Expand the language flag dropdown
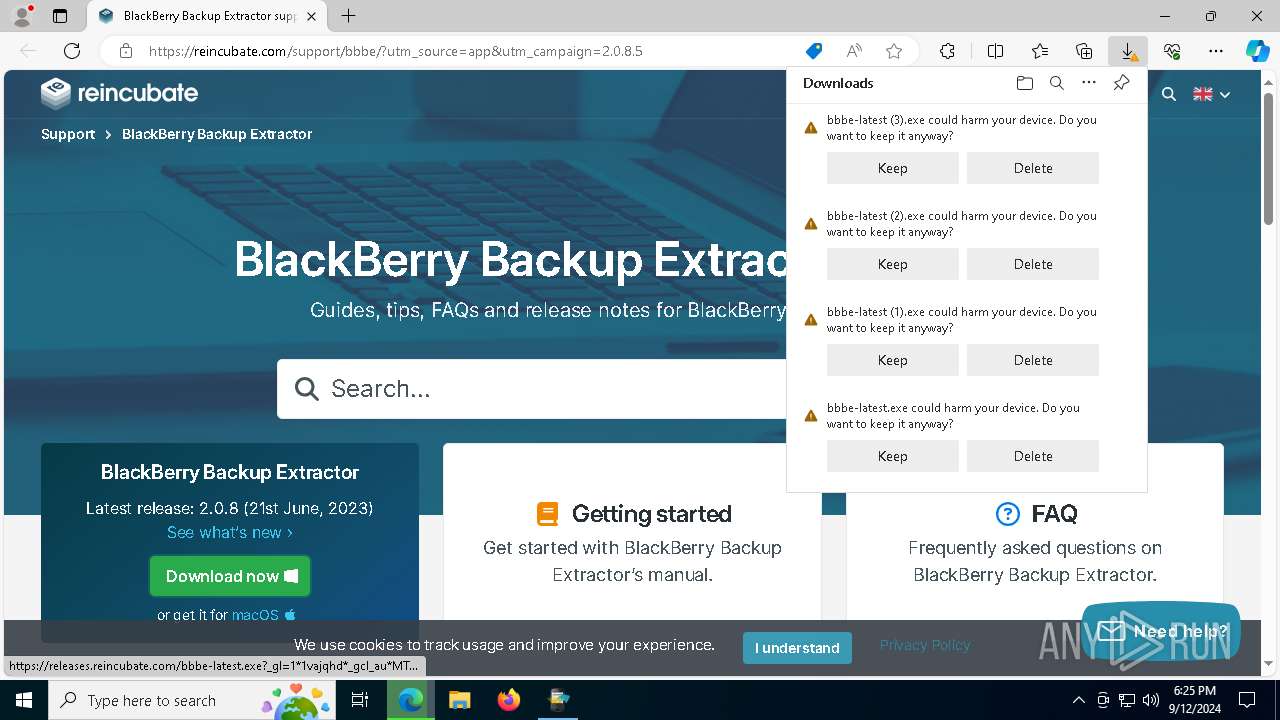This screenshot has width=1280, height=720. pyautogui.click(x=1211, y=94)
